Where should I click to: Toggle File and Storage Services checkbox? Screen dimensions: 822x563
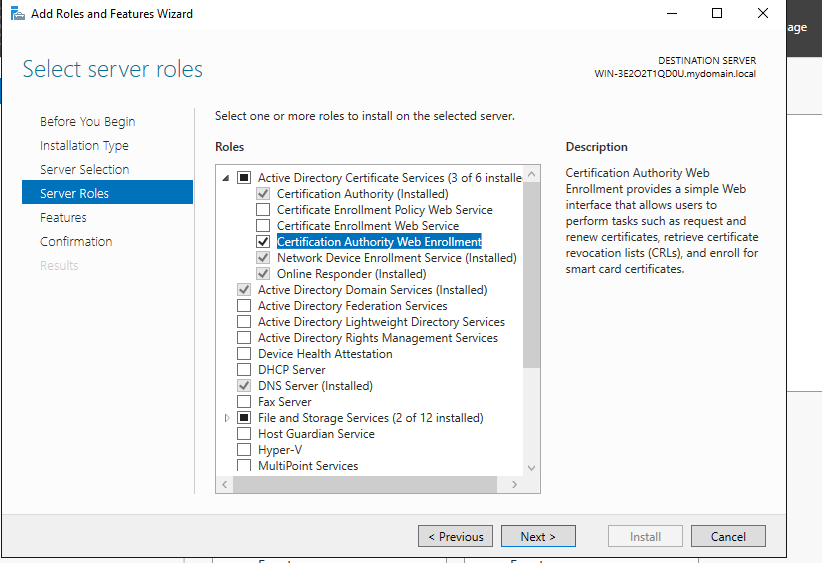tap(244, 418)
